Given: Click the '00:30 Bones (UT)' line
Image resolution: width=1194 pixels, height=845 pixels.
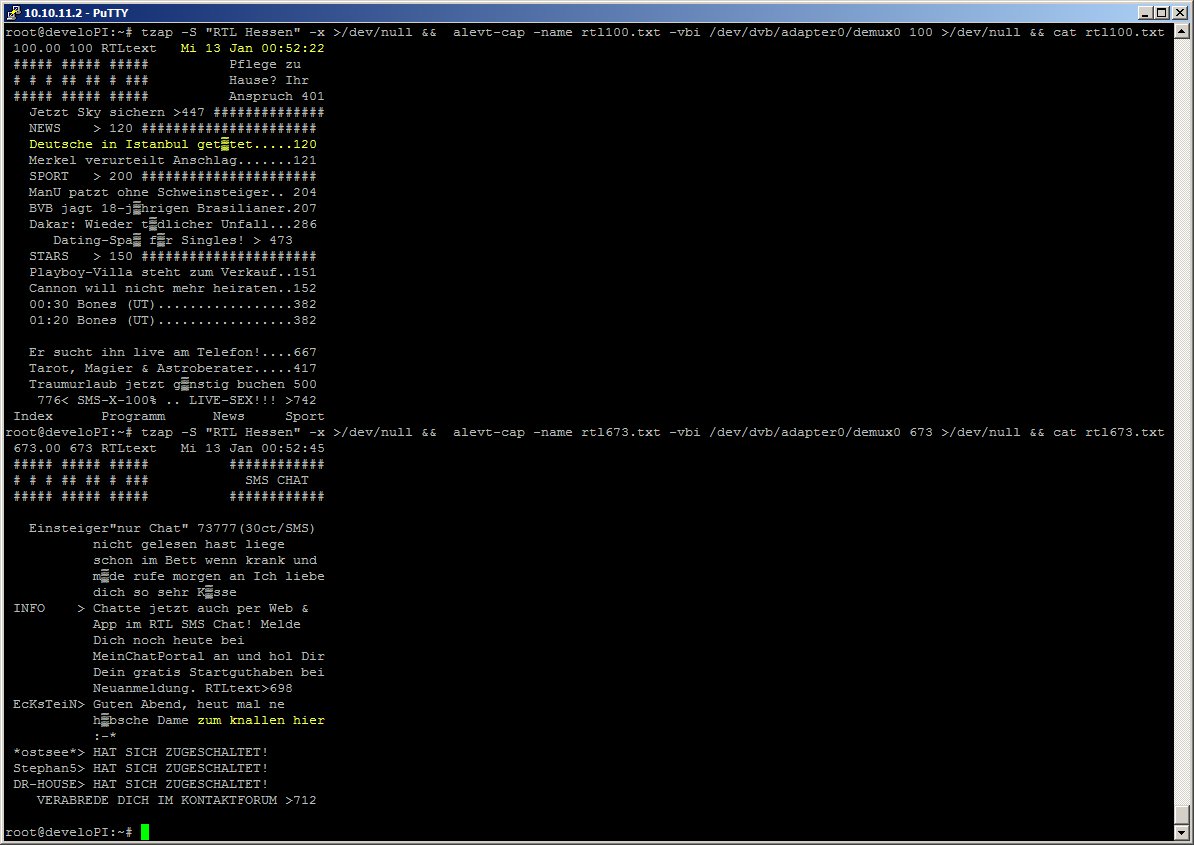Looking at the screenshot, I should pyautogui.click(x=173, y=304).
